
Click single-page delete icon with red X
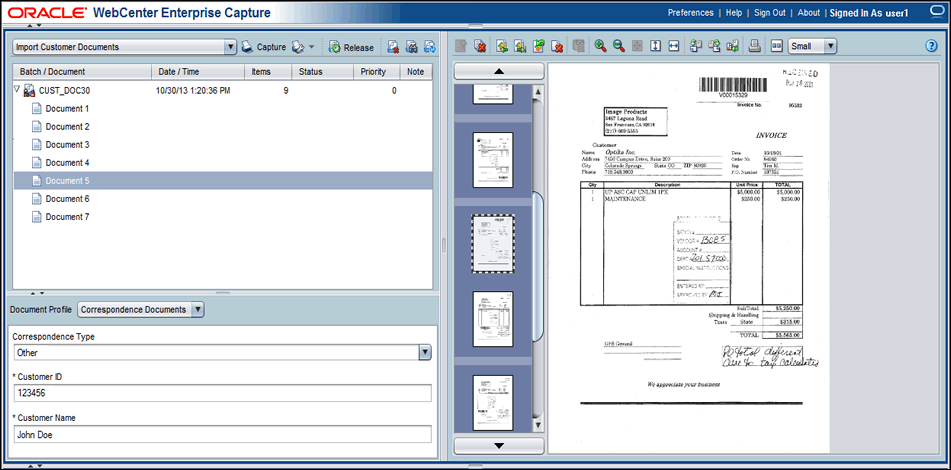click(x=557, y=46)
